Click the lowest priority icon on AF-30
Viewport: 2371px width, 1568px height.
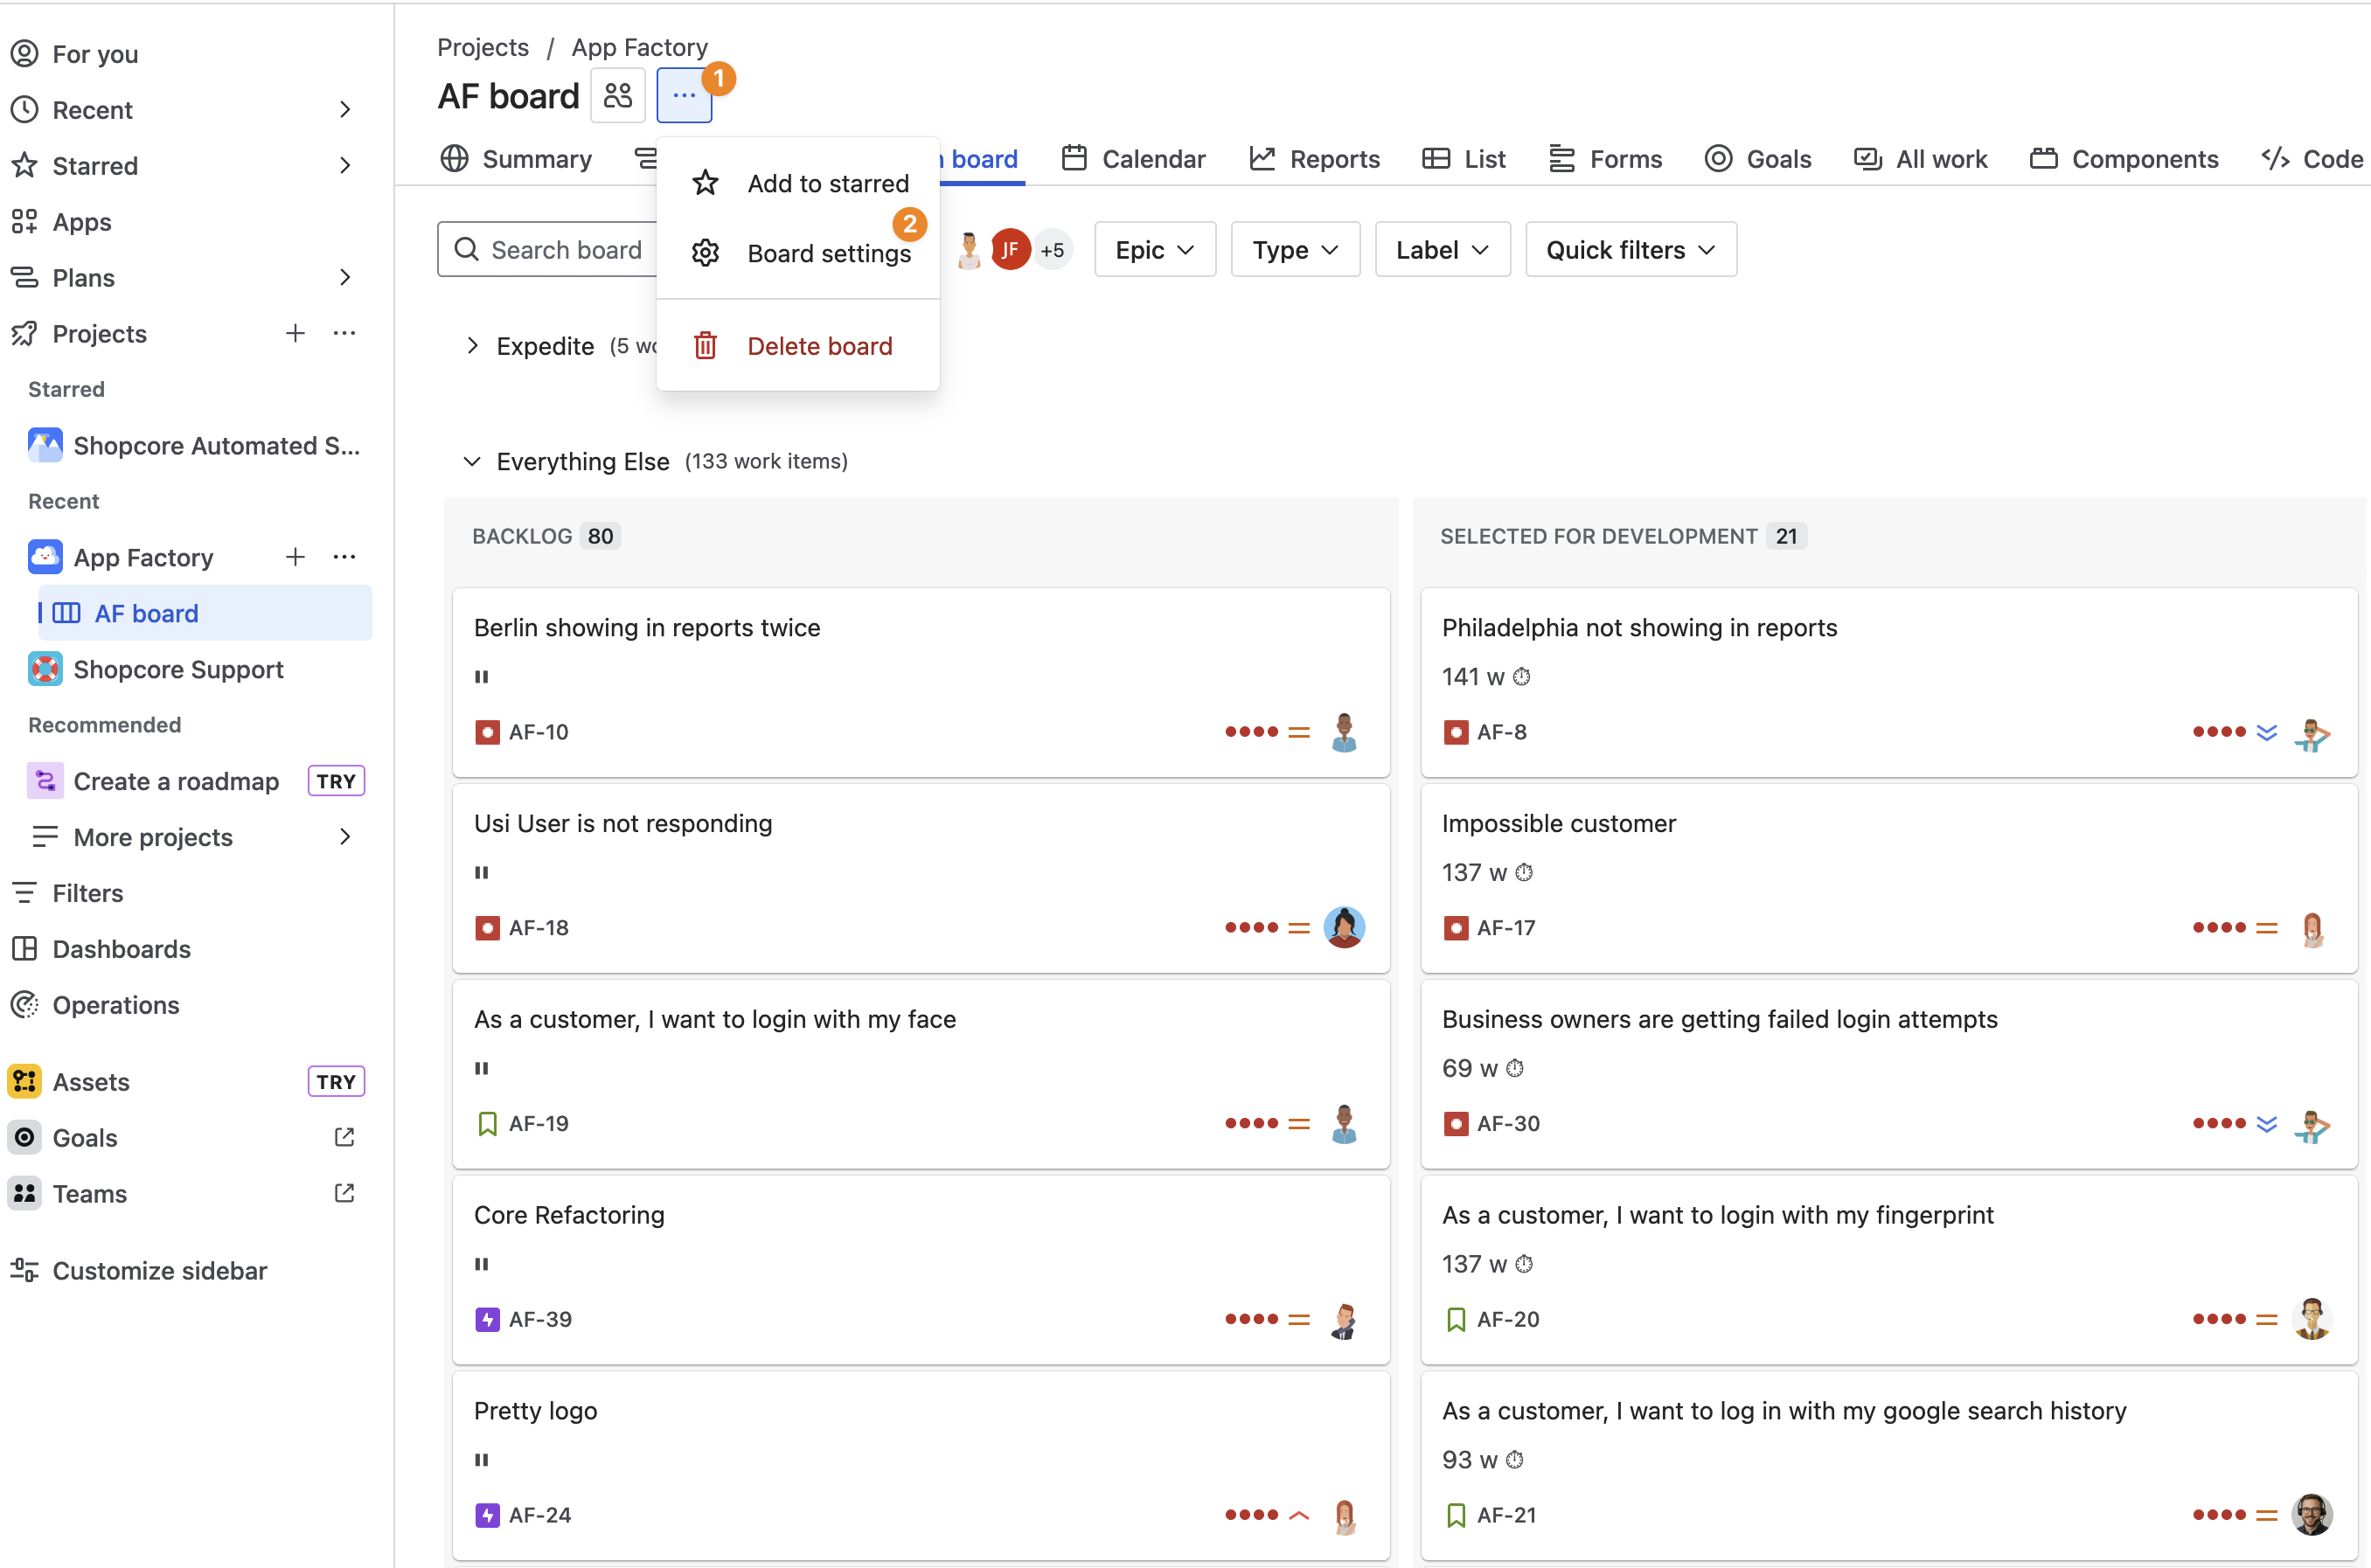2267,1124
